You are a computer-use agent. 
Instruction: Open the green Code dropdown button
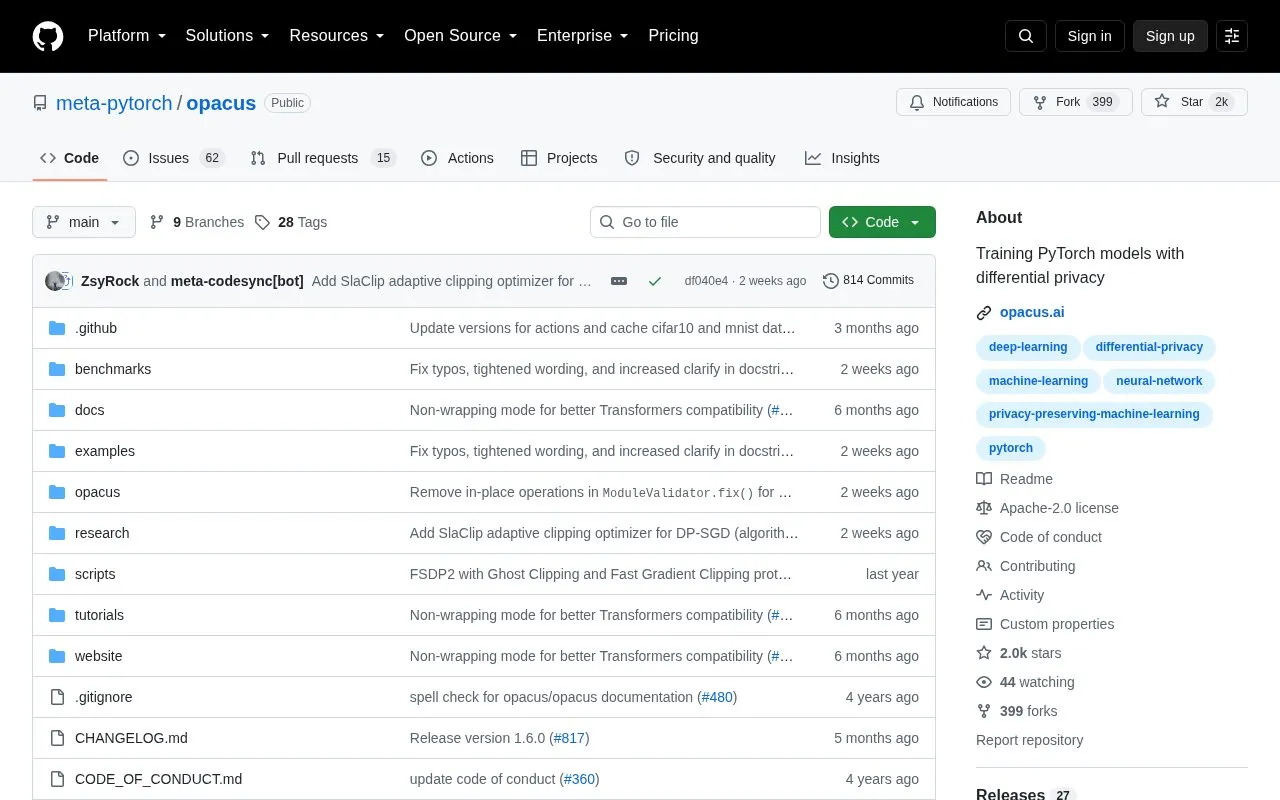[x=882, y=222]
